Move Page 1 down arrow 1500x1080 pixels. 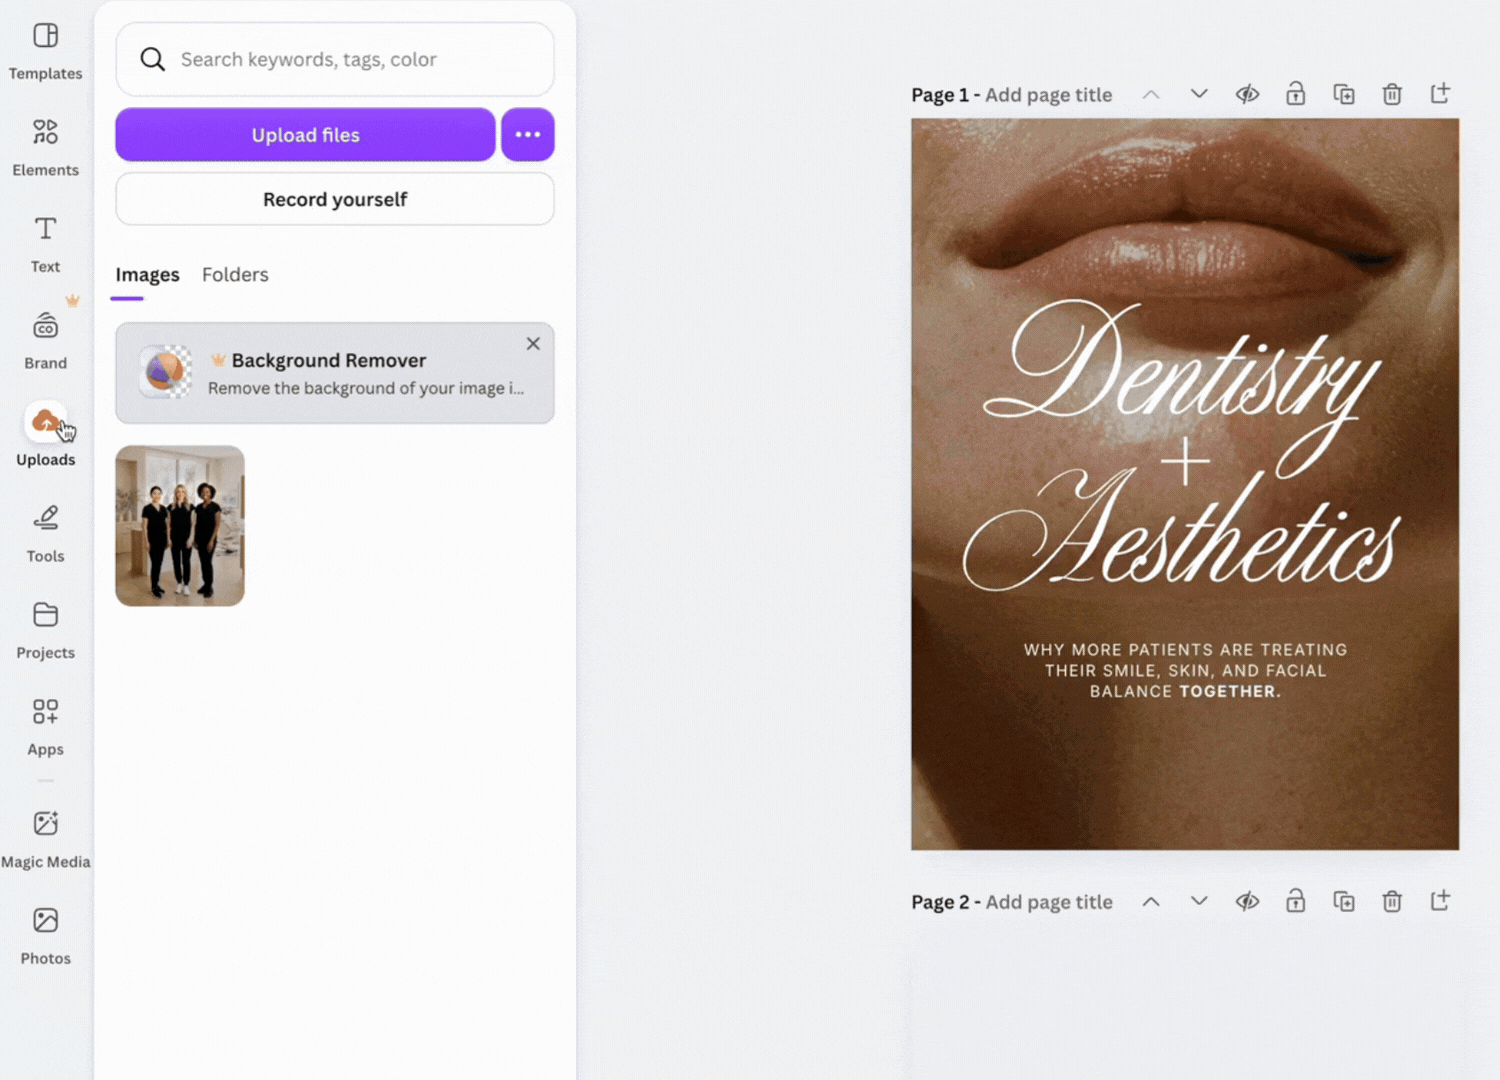1199,94
